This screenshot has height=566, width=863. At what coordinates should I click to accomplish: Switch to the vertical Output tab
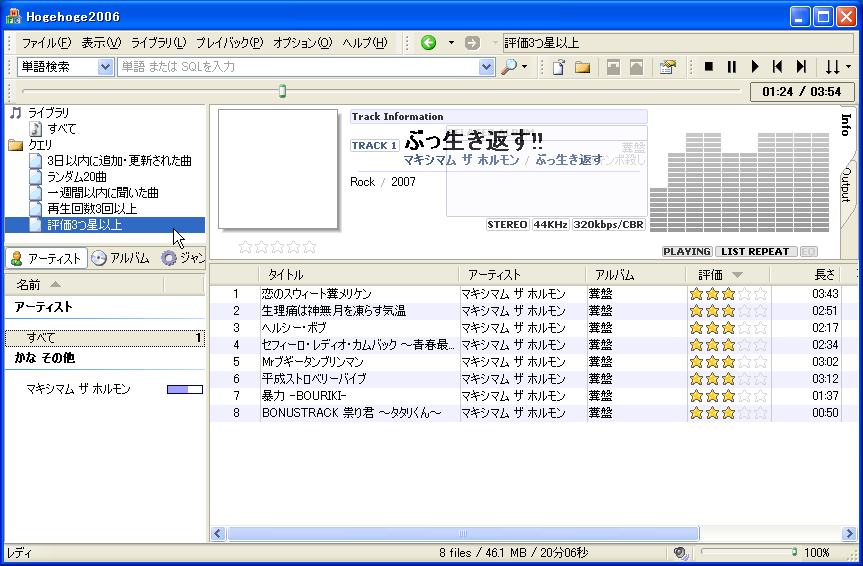pos(847,184)
